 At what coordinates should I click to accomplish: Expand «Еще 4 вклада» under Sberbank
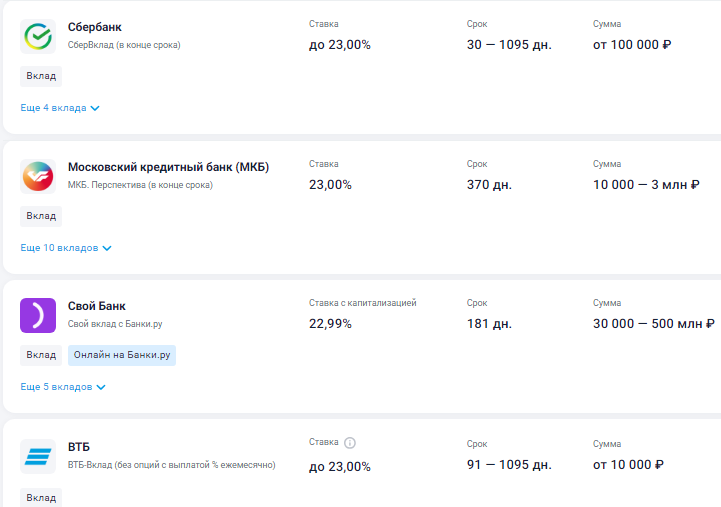point(60,108)
